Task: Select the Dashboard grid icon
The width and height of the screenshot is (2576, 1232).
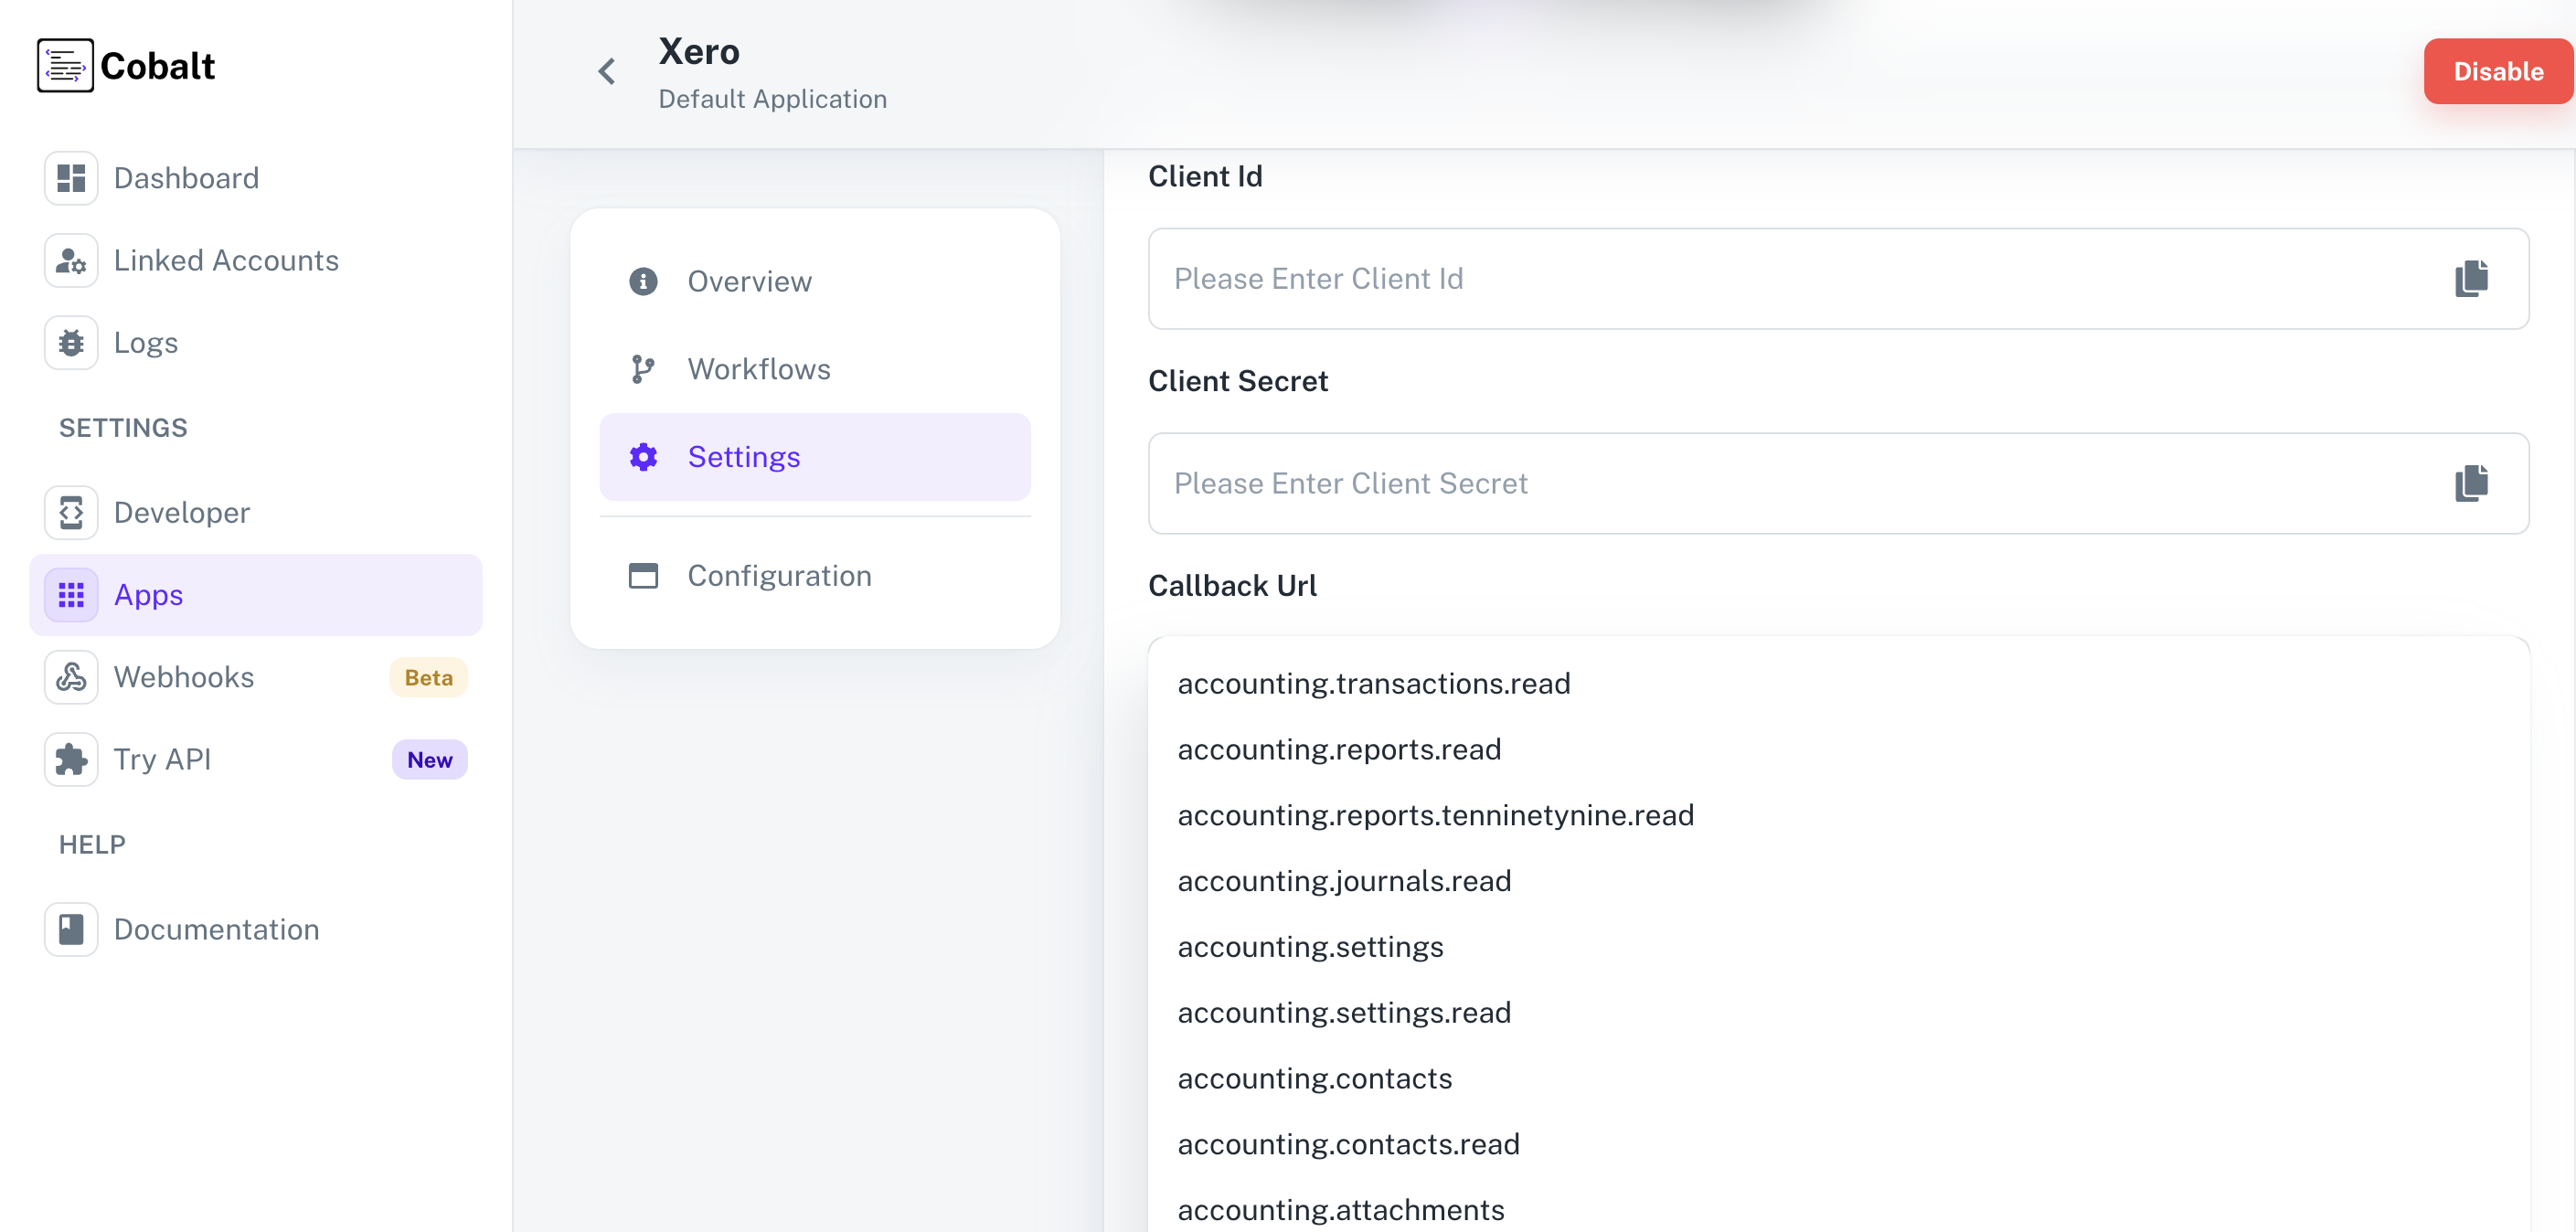Action: pos(70,177)
